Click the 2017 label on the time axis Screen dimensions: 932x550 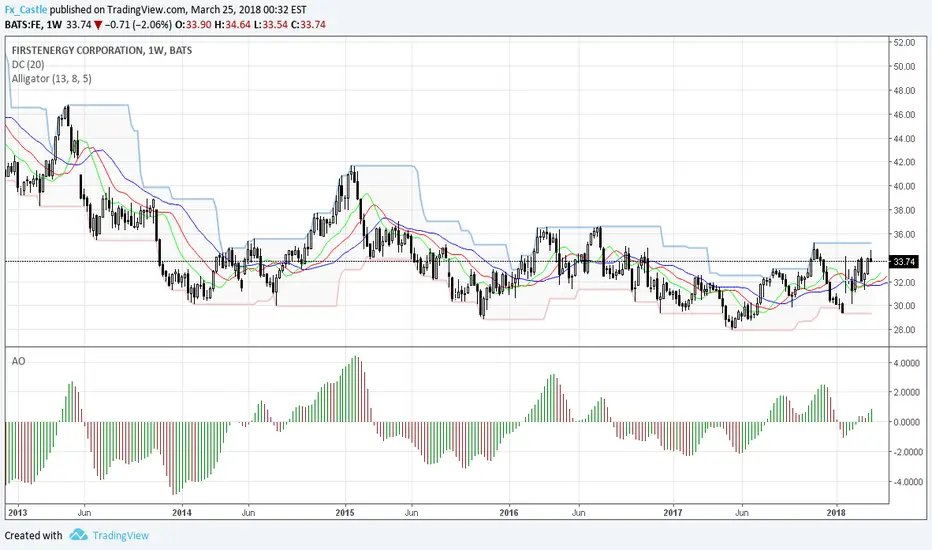pos(672,513)
